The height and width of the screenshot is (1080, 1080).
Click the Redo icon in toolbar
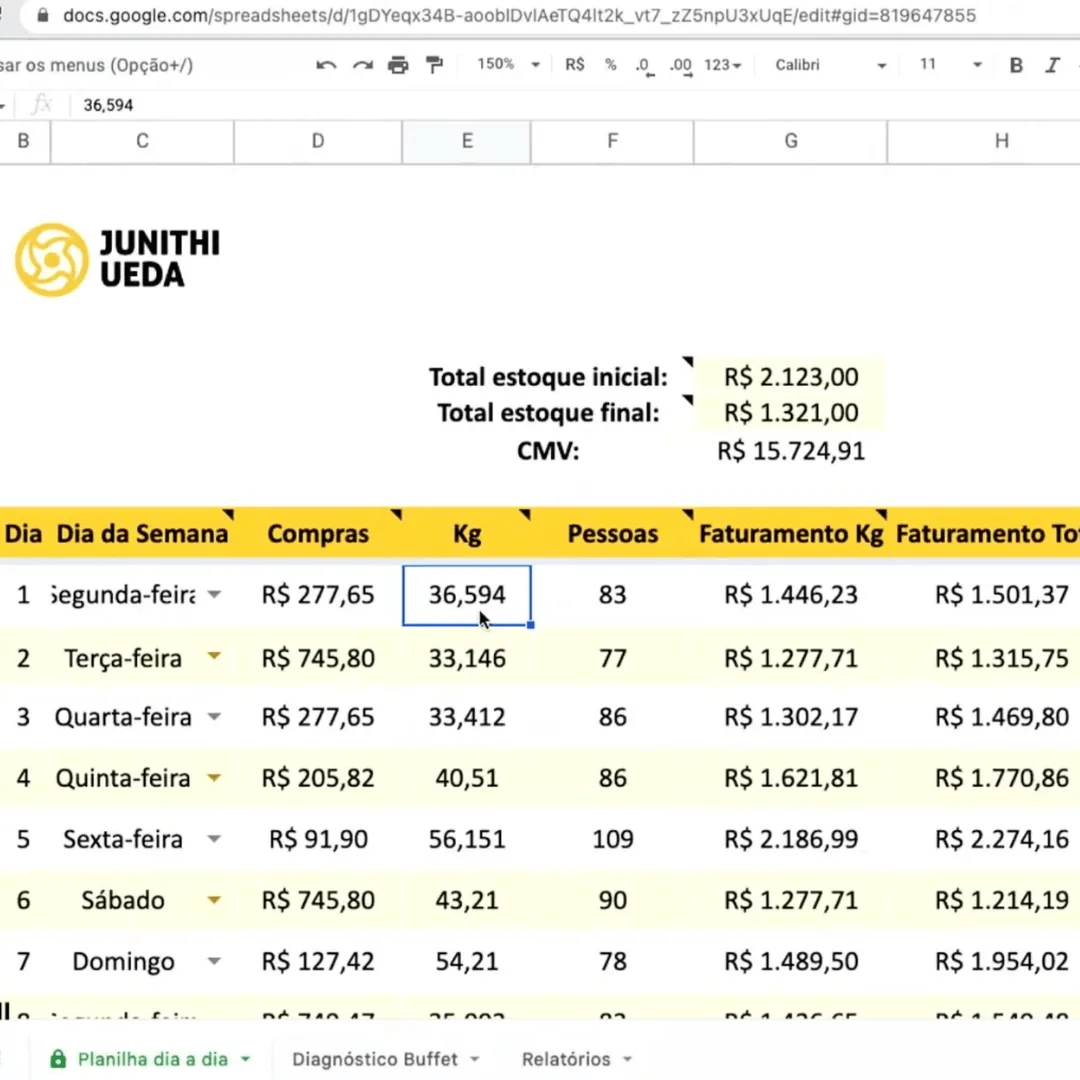pos(362,65)
